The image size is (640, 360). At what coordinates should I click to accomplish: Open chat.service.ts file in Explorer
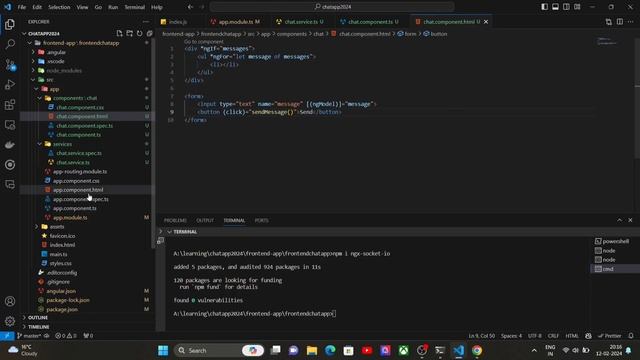pyautogui.click(x=73, y=162)
